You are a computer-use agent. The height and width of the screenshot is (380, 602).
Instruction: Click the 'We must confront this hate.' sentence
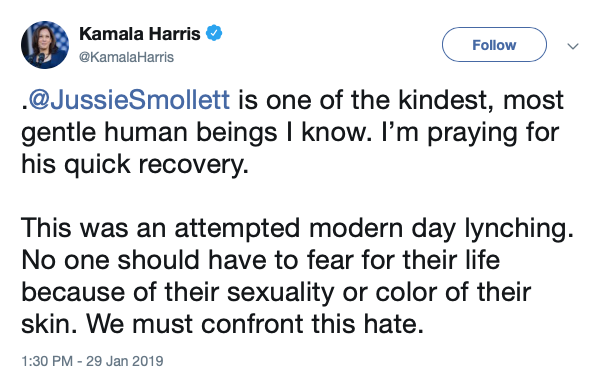255,324
